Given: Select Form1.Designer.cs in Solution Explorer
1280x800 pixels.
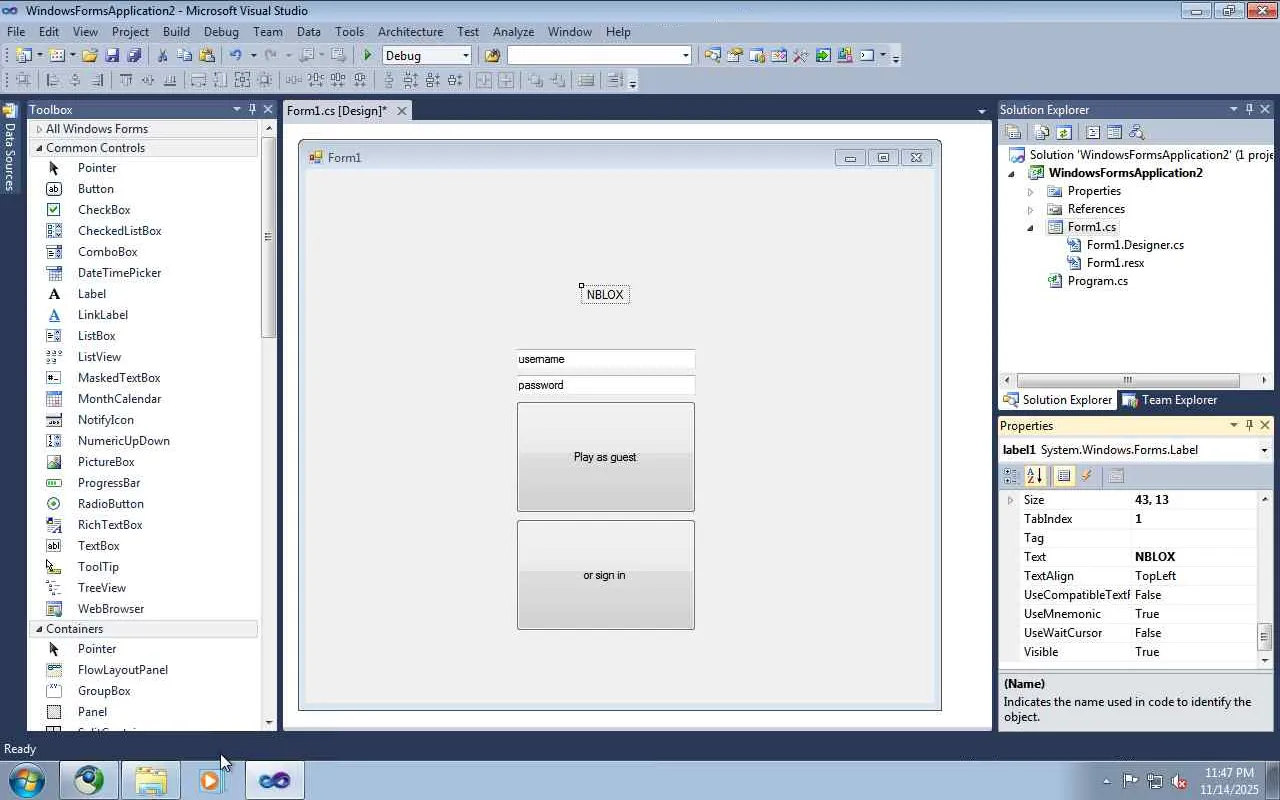Looking at the screenshot, I should pyautogui.click(x=1135, y=245).
